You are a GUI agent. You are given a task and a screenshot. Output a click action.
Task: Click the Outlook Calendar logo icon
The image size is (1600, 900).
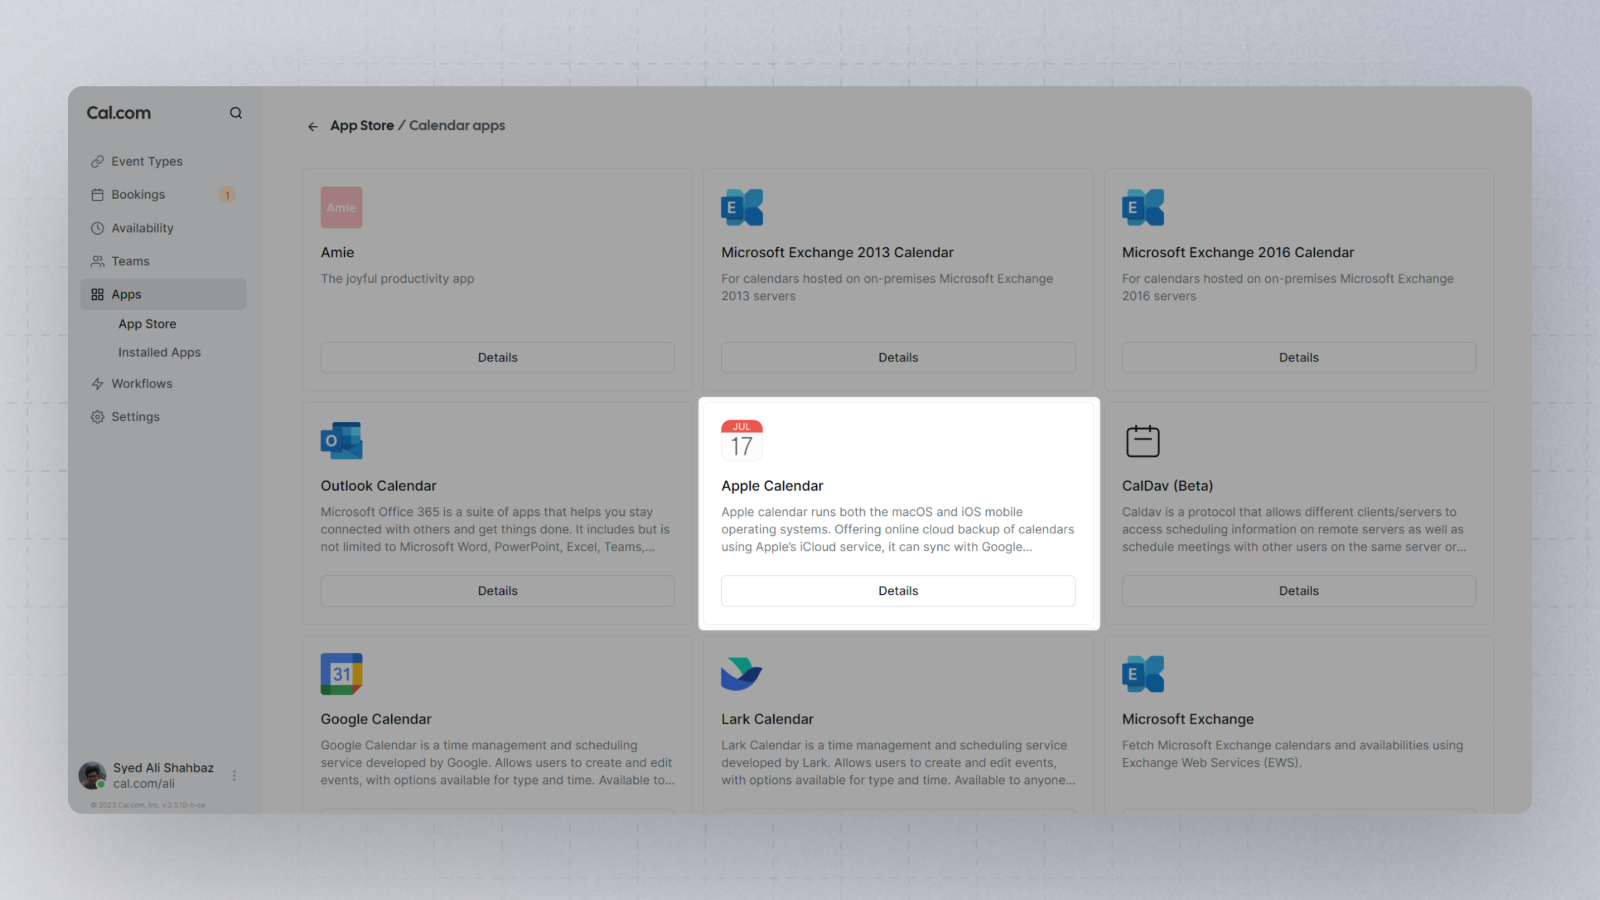(341, 441)
